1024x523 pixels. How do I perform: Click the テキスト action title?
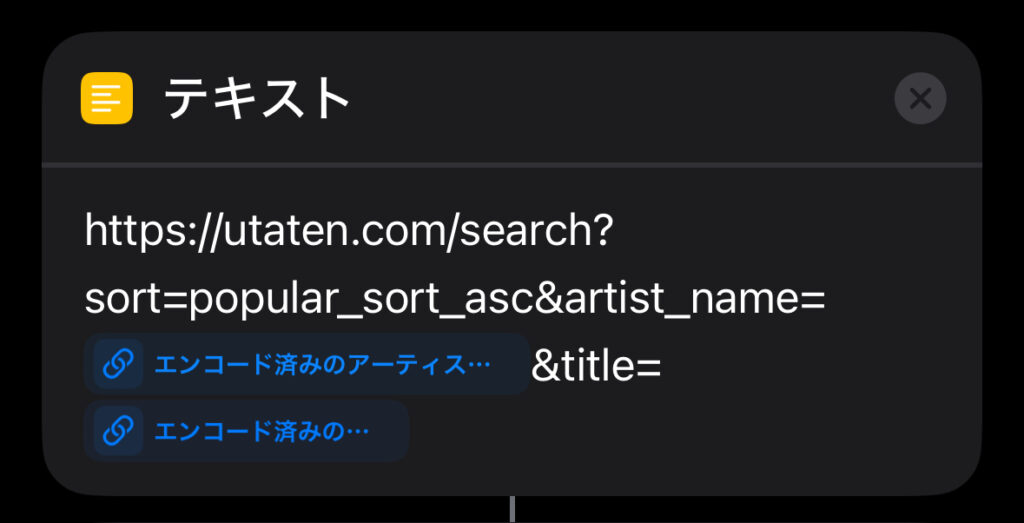[x=257, y=99]
